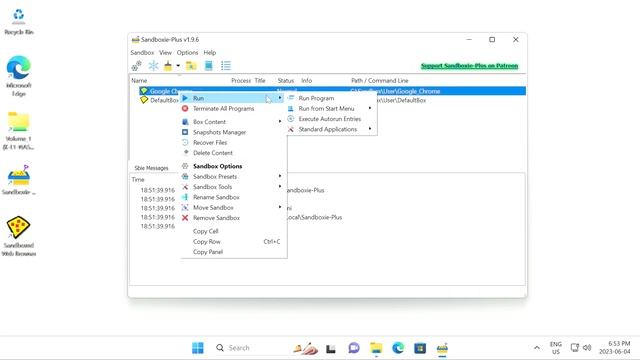Open the Recycle Bin desktop icon
This screenshot has width=640, height=360.
point(19,22)
